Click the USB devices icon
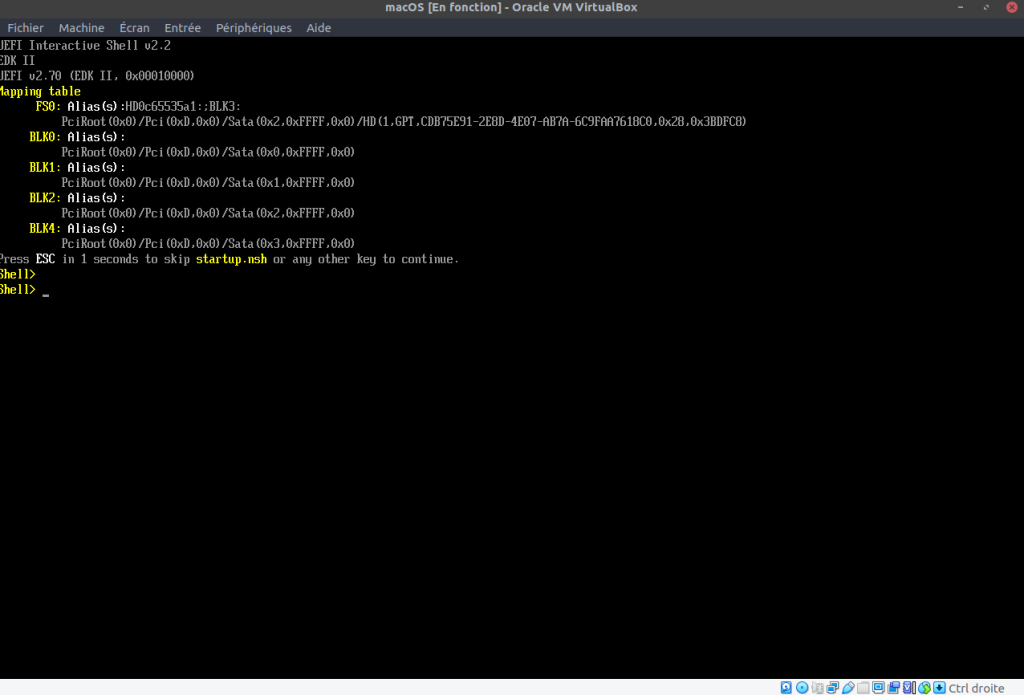Image resolution: width=1024 pixels, height=695 pixels. click(848, 687)
